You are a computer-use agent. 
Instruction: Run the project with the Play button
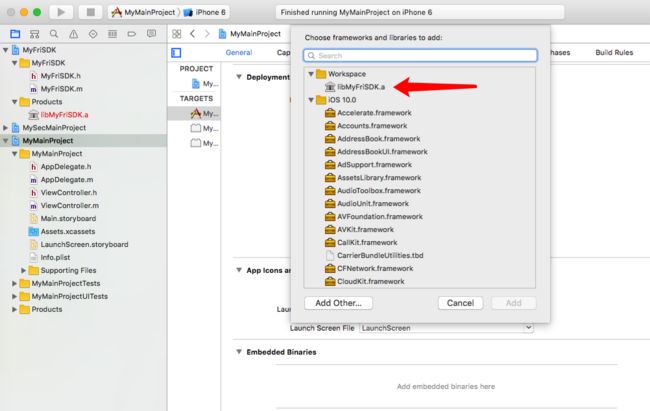[x=61, y=12]
